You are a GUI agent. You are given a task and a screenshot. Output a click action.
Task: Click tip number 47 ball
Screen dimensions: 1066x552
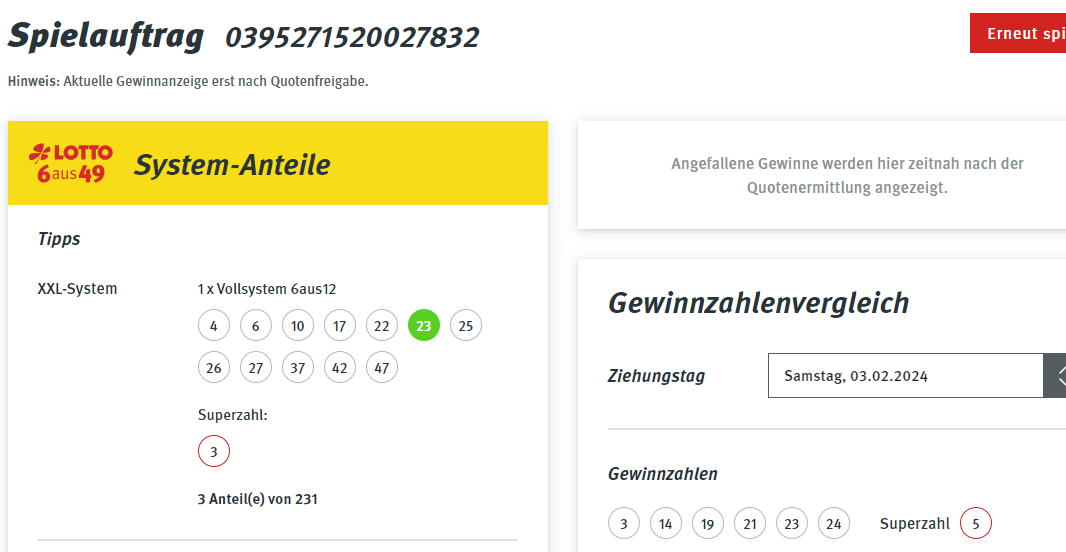(382, 368)
